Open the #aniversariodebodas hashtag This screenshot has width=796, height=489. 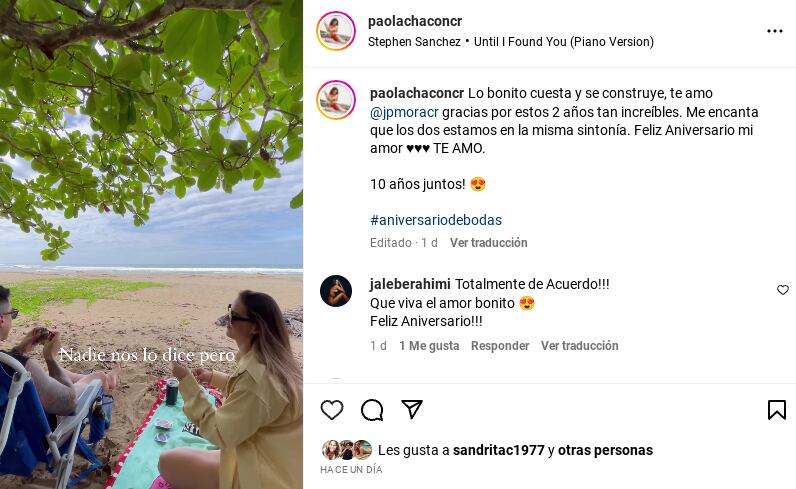pyautogui.click(x=436, y=220)
